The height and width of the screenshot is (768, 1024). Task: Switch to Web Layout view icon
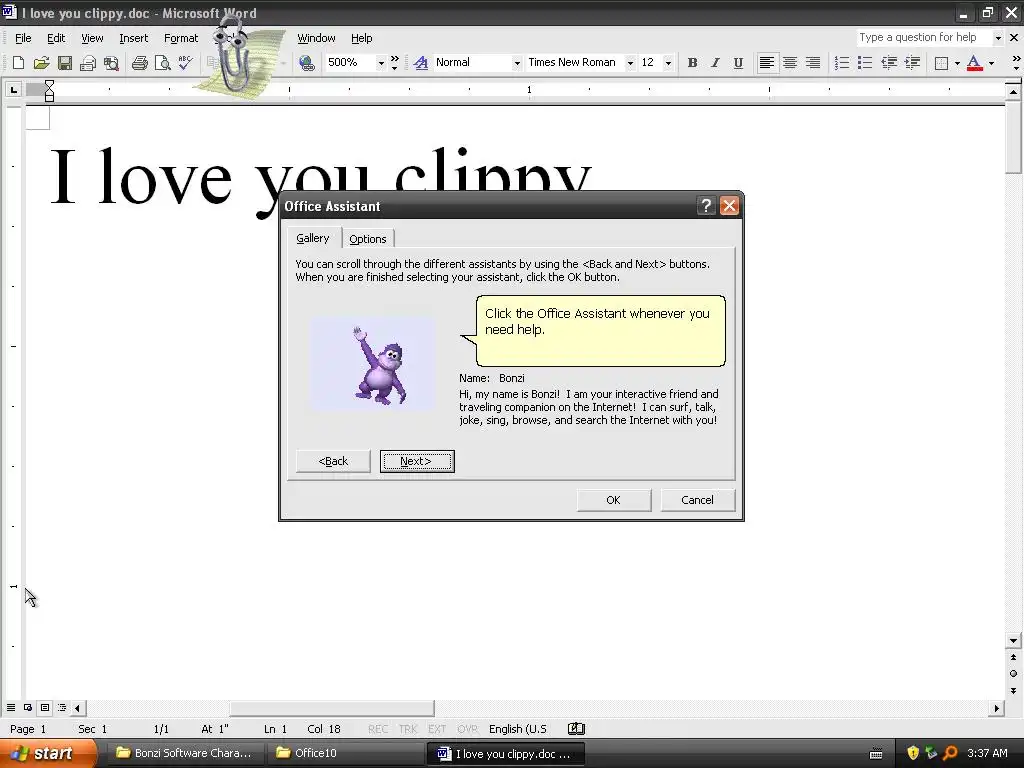coord(28,708)
